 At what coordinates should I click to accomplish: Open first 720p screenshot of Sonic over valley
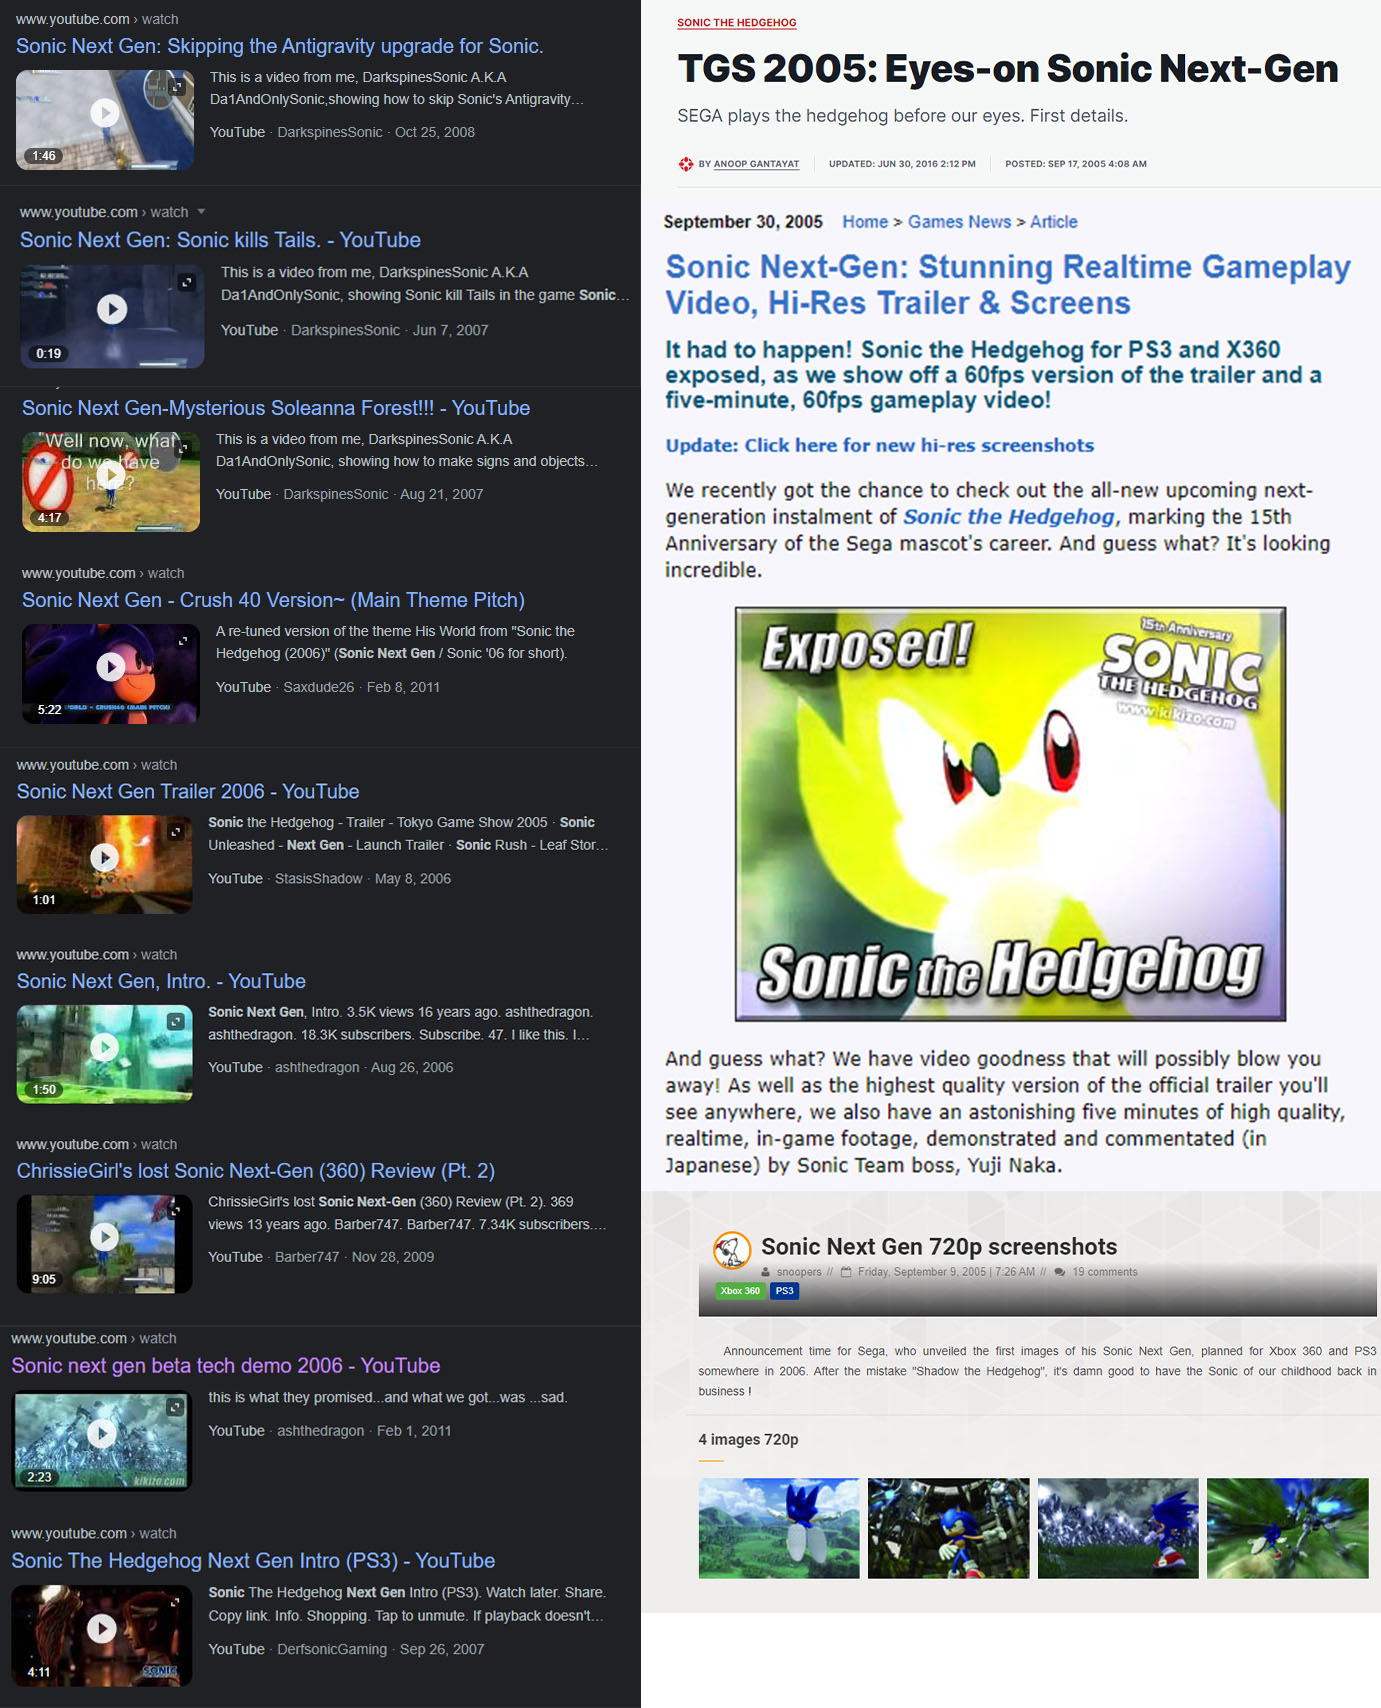[779, 1528]
